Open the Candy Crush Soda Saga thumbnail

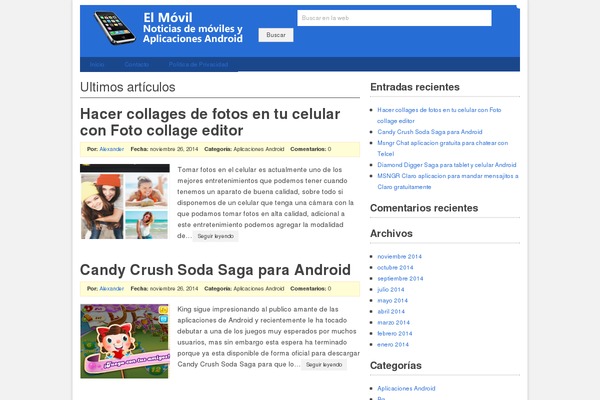[x=124, y=341]
